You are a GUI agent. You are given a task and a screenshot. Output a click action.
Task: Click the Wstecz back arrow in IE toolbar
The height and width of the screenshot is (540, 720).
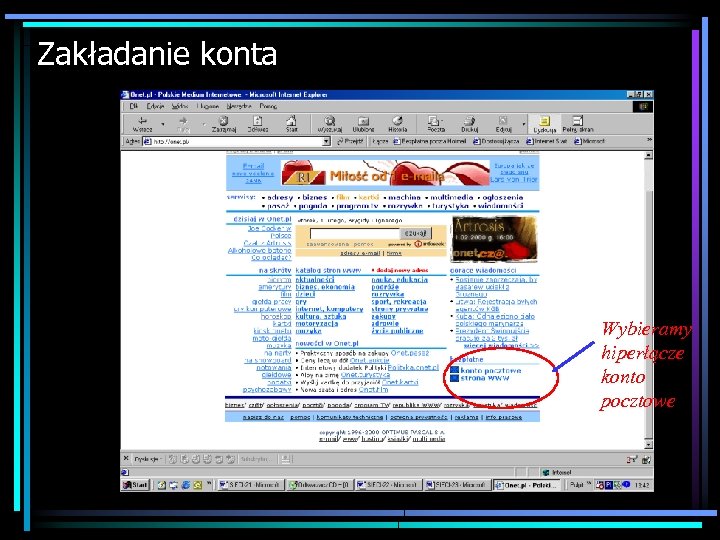pyautogui.click(x=142, y=124)
